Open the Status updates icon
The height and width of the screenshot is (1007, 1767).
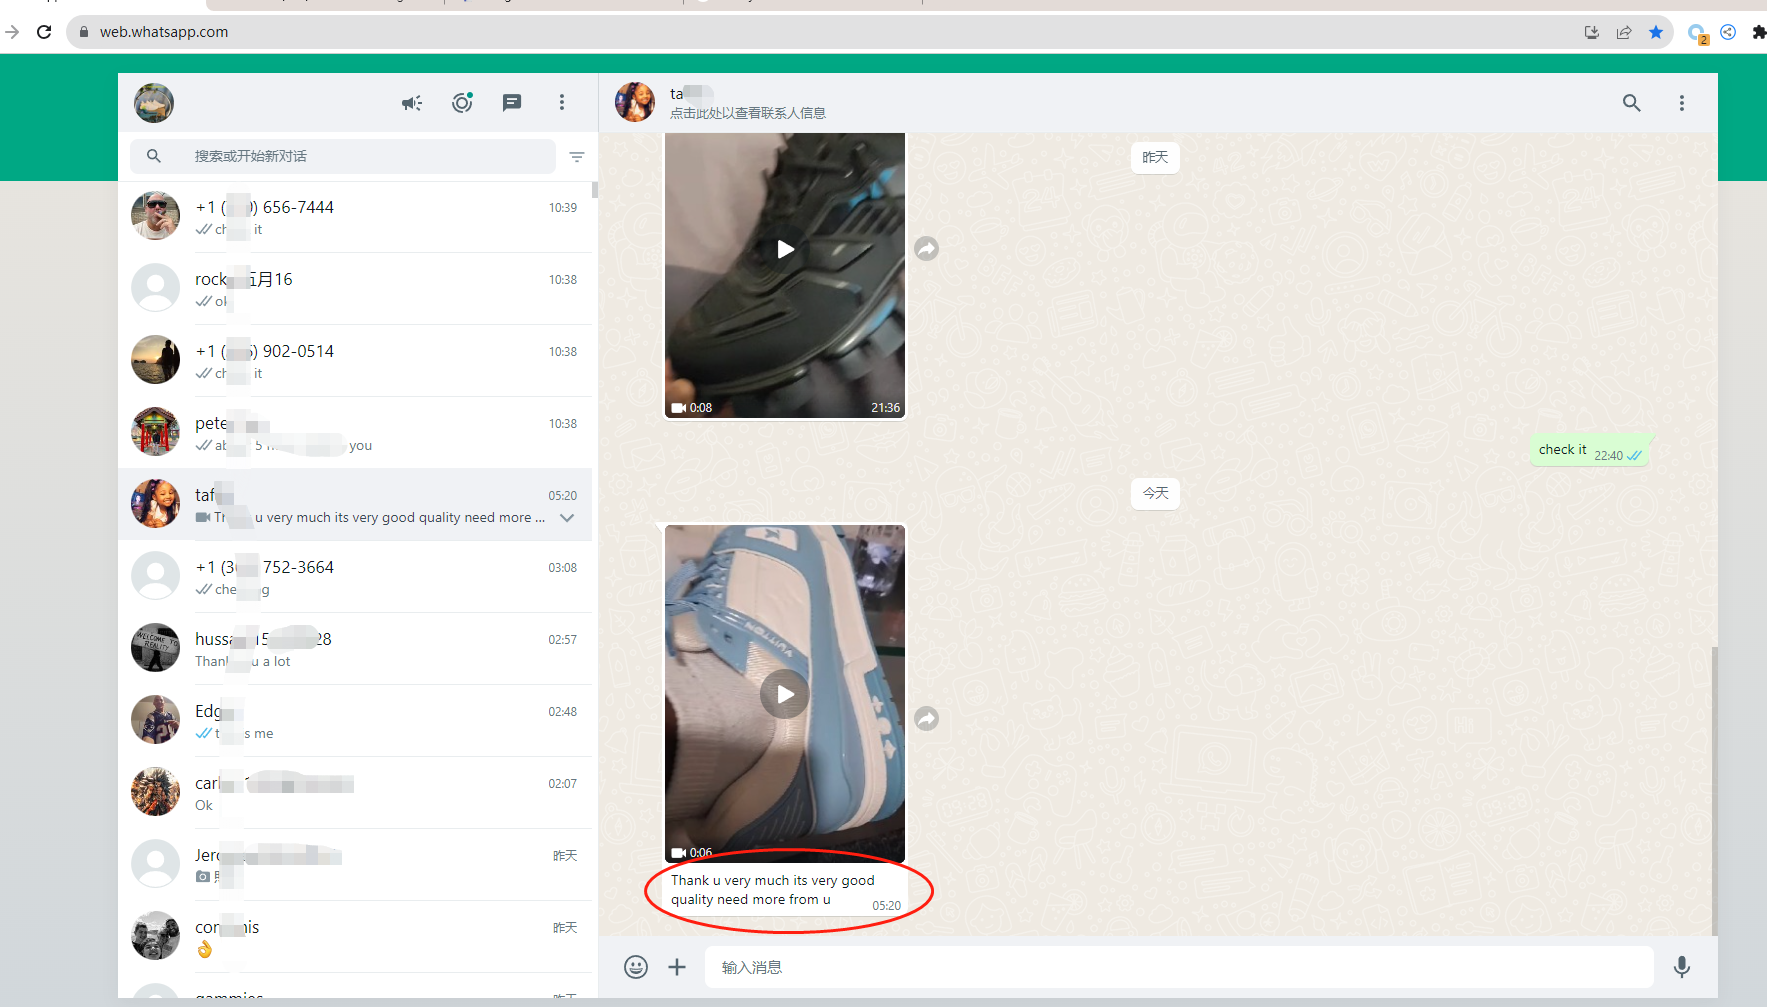pos(462,103)
